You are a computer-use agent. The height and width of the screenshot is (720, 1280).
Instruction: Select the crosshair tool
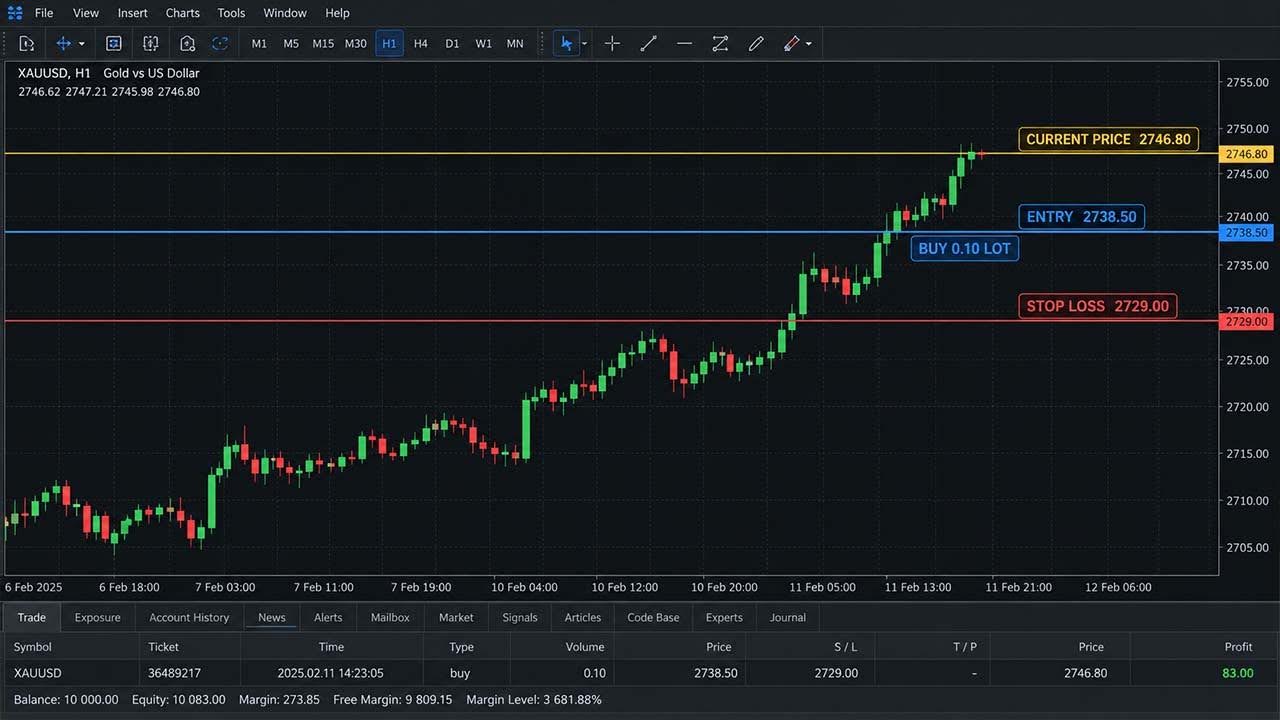pos(612,43)
